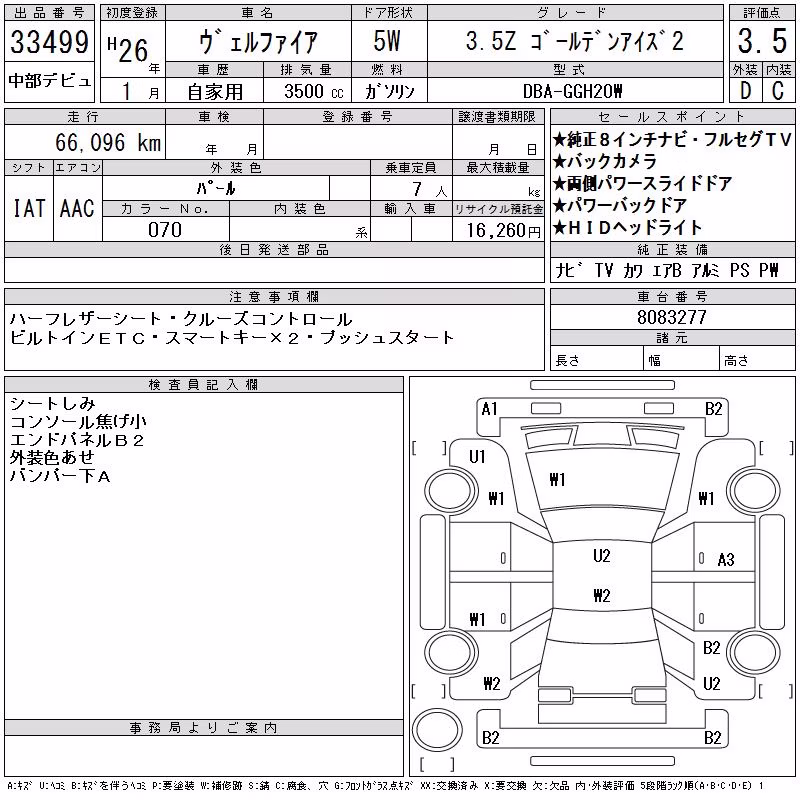Image resolution: width=800 pixels, height=800 pixels.
Task: Select mileage 66,096 km
Action: [x=108, y=142]
